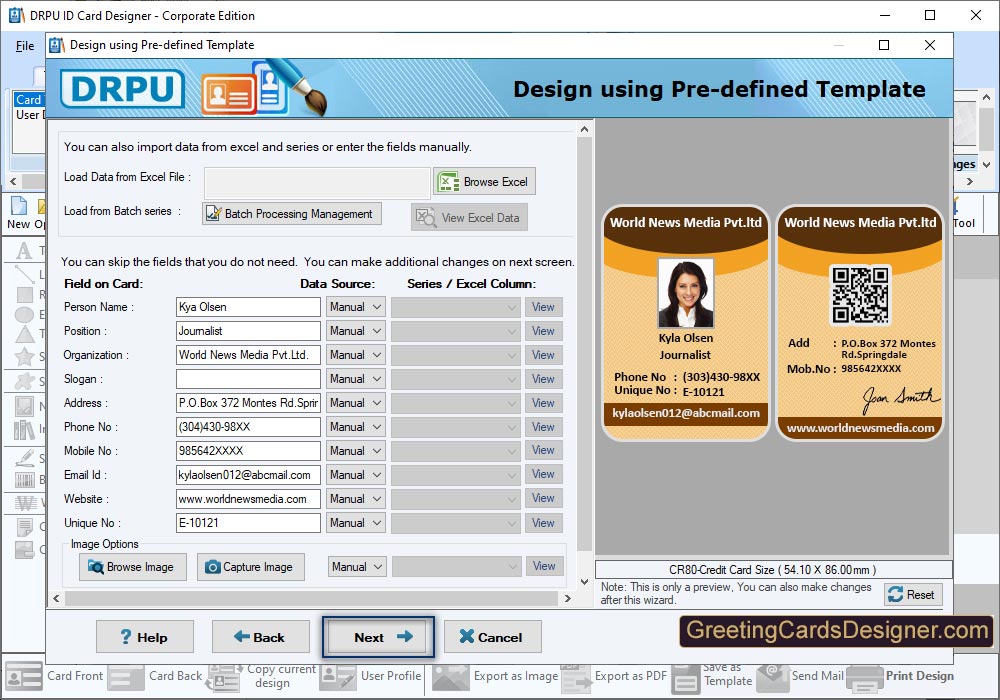Open Data Source dropdown for Mobile No
Image resolution: width=1000 pixels, height=700 pixels.
pyautogui.click(x=355, y=451)
